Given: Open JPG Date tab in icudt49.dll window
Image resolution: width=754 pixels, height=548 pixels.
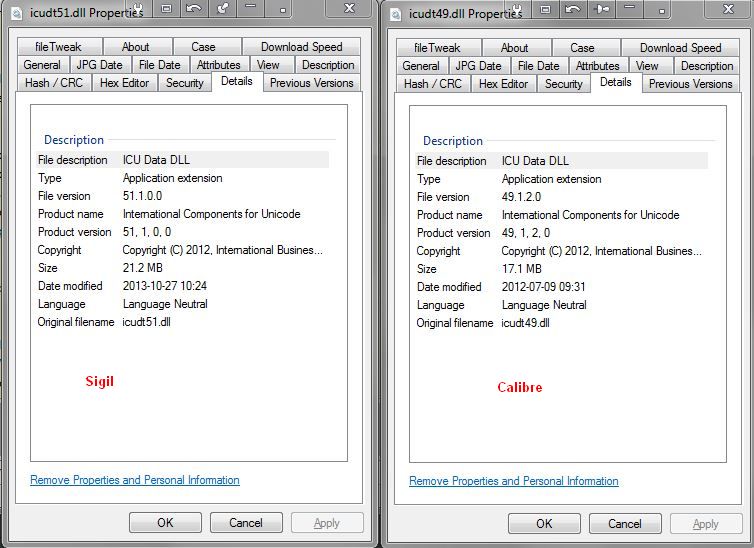Looking at the screenshot, I should 478,65.
